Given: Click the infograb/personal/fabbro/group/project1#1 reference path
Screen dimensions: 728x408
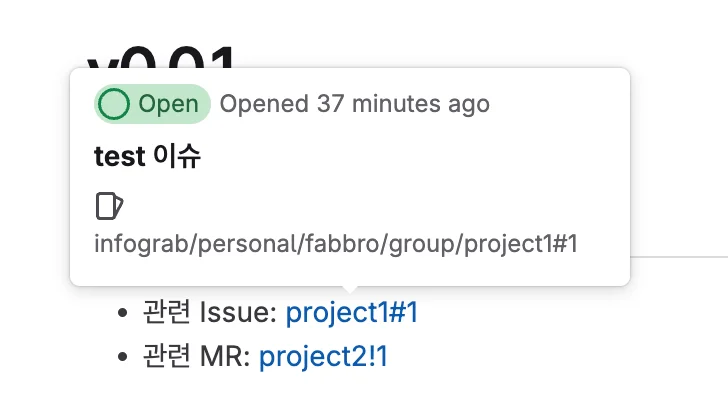Looking at the screenshot, I should [x=336, y=244].
